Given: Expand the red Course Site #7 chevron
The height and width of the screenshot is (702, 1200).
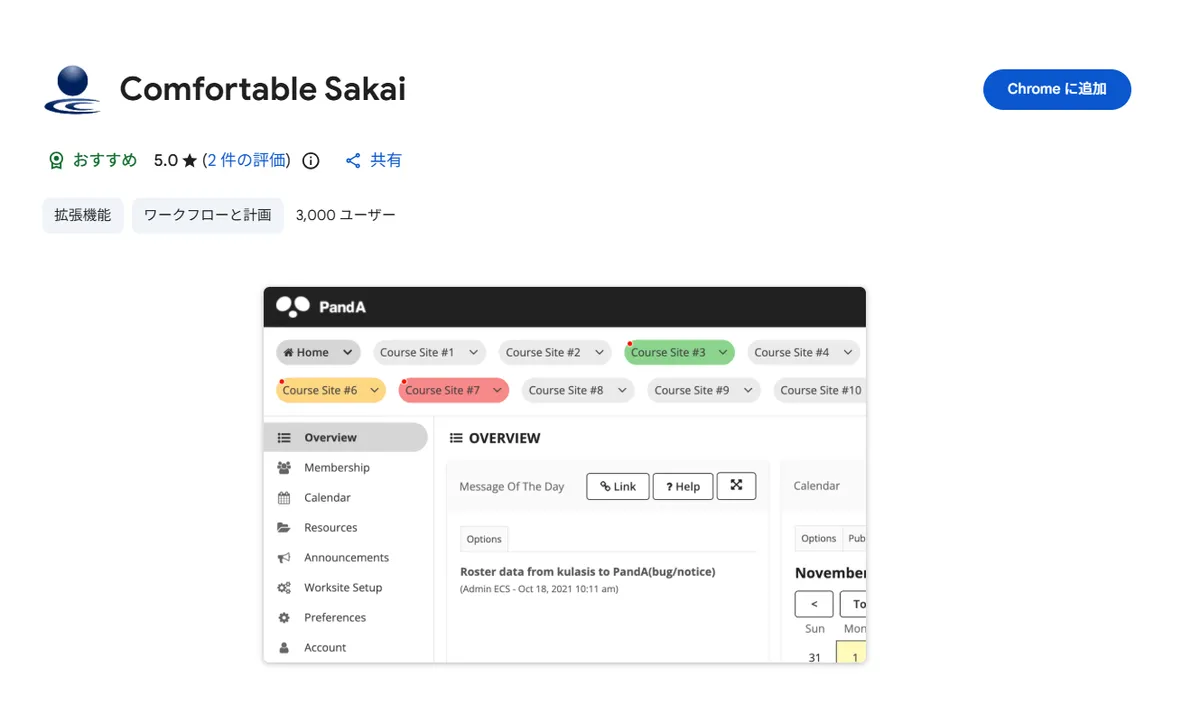Looking at the screenshot, I should 497,390.
